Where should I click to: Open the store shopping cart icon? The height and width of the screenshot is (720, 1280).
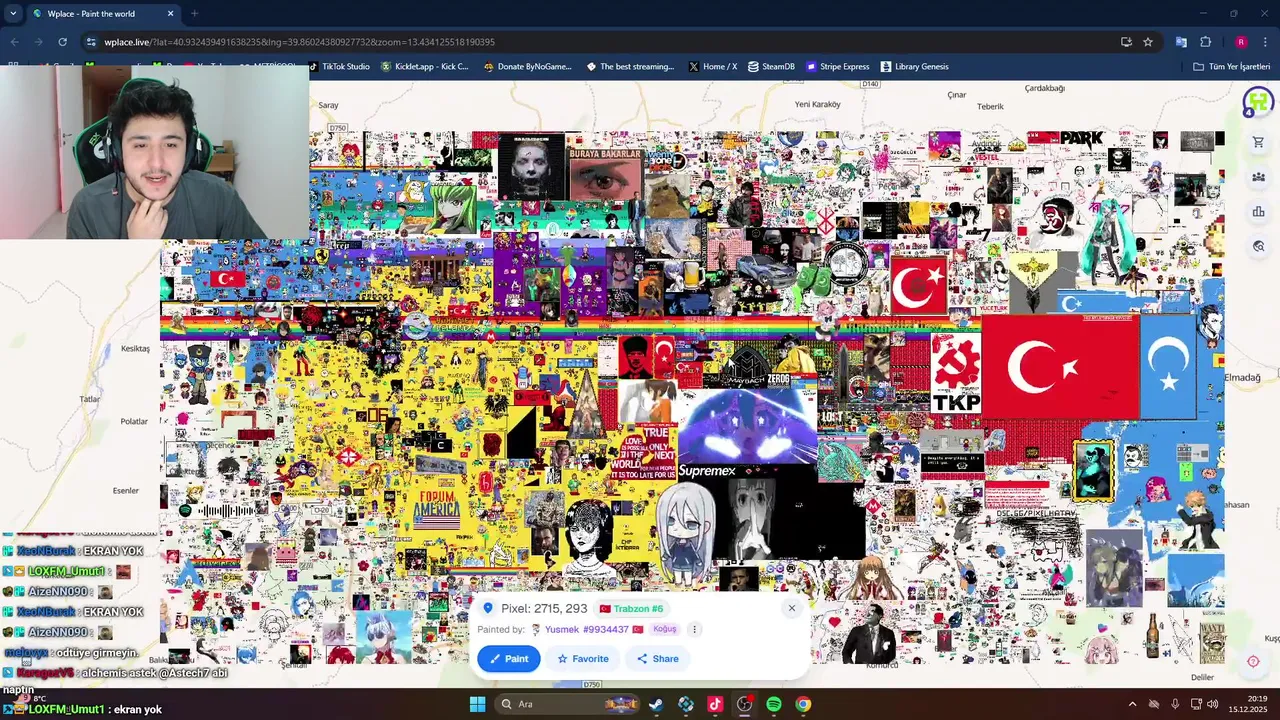point(1258,142)
